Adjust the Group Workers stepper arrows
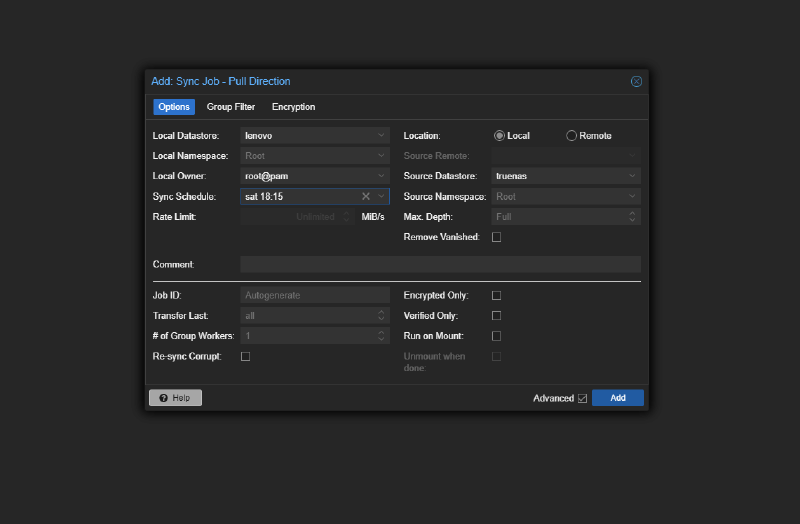 tap(381, 336)
